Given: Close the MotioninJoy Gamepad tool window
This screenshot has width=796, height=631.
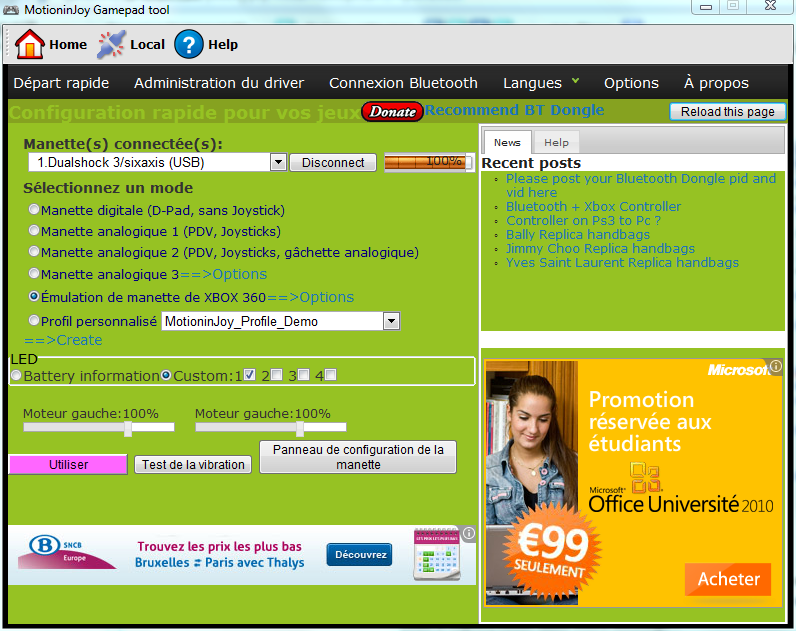Looking at the screenshot, I should coord(770,6).
